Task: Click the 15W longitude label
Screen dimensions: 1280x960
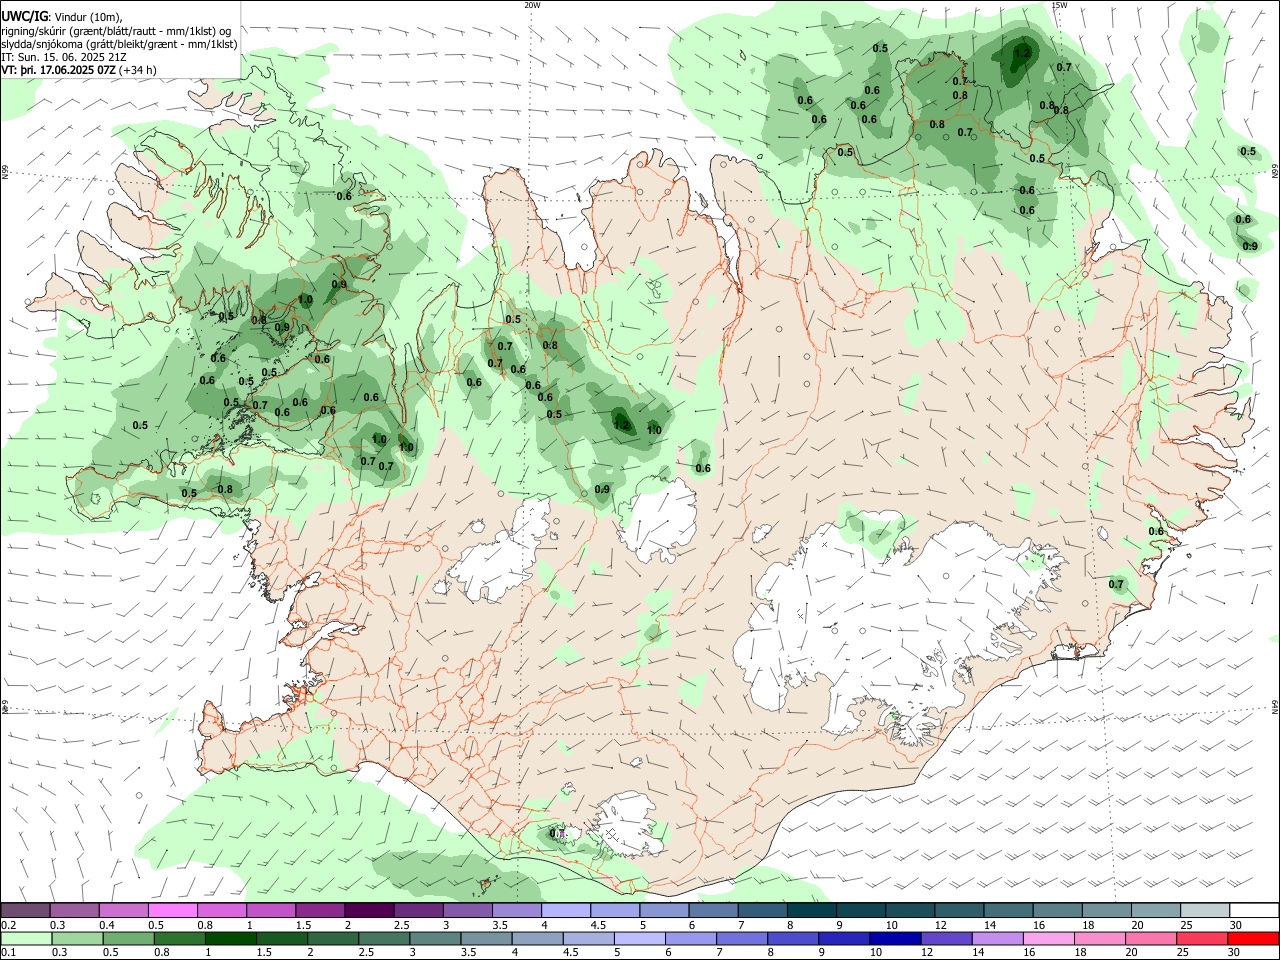Action: click(x=1059, y=5)
